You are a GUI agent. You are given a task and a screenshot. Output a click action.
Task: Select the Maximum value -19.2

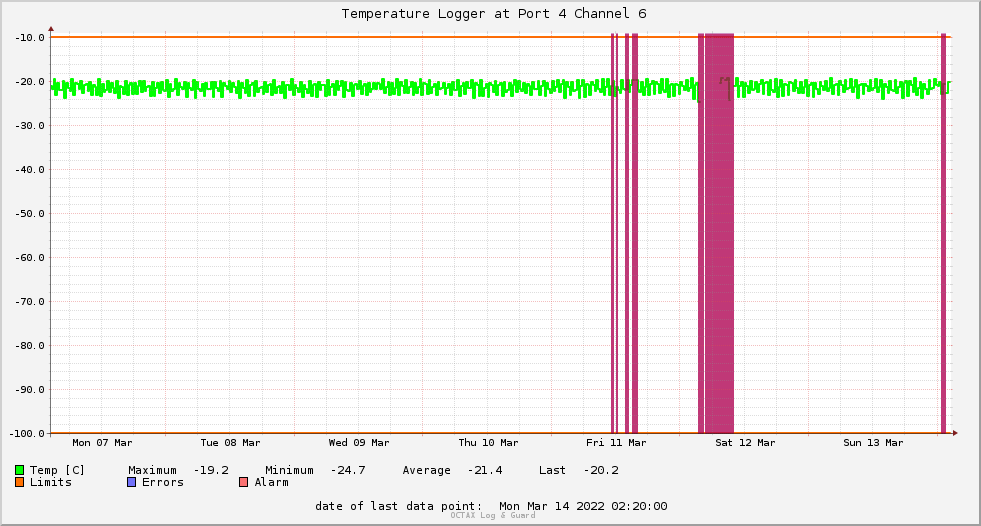[211, 470]
